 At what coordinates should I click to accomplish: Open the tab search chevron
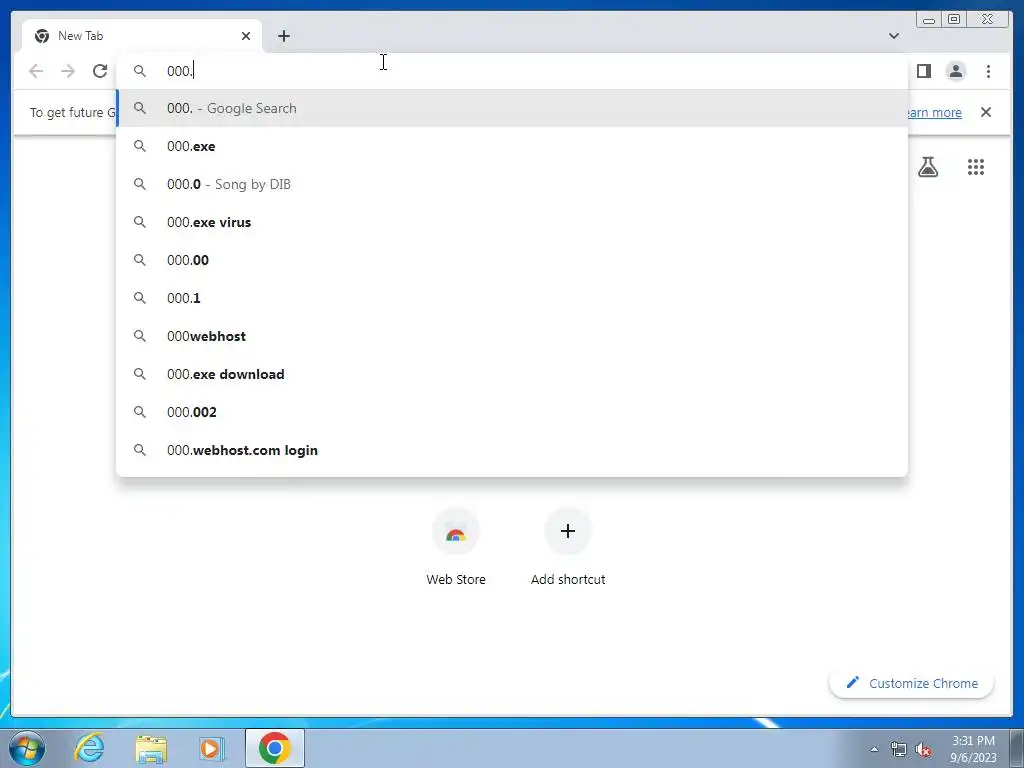pos(894,36)
